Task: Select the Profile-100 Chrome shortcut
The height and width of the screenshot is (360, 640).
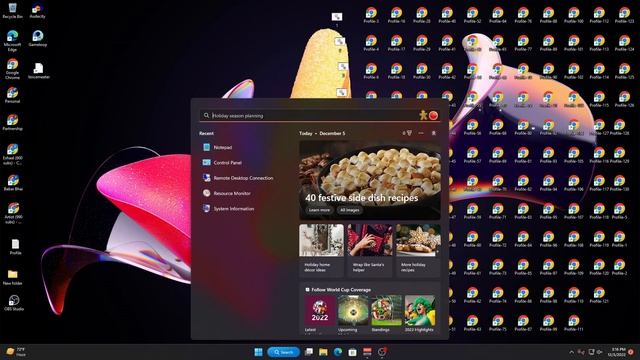Action: pos(573,15)
